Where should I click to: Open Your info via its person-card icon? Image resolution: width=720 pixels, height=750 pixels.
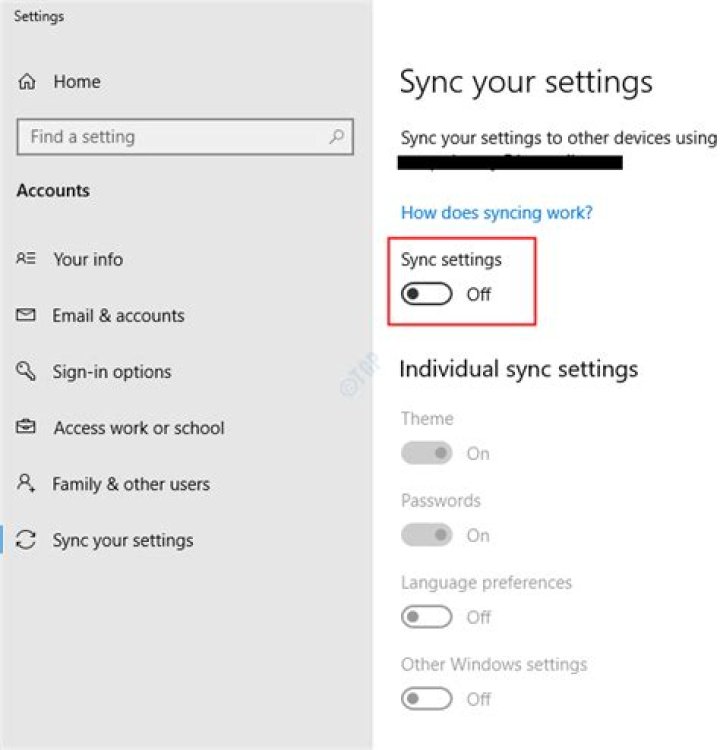tap(26, 259)
